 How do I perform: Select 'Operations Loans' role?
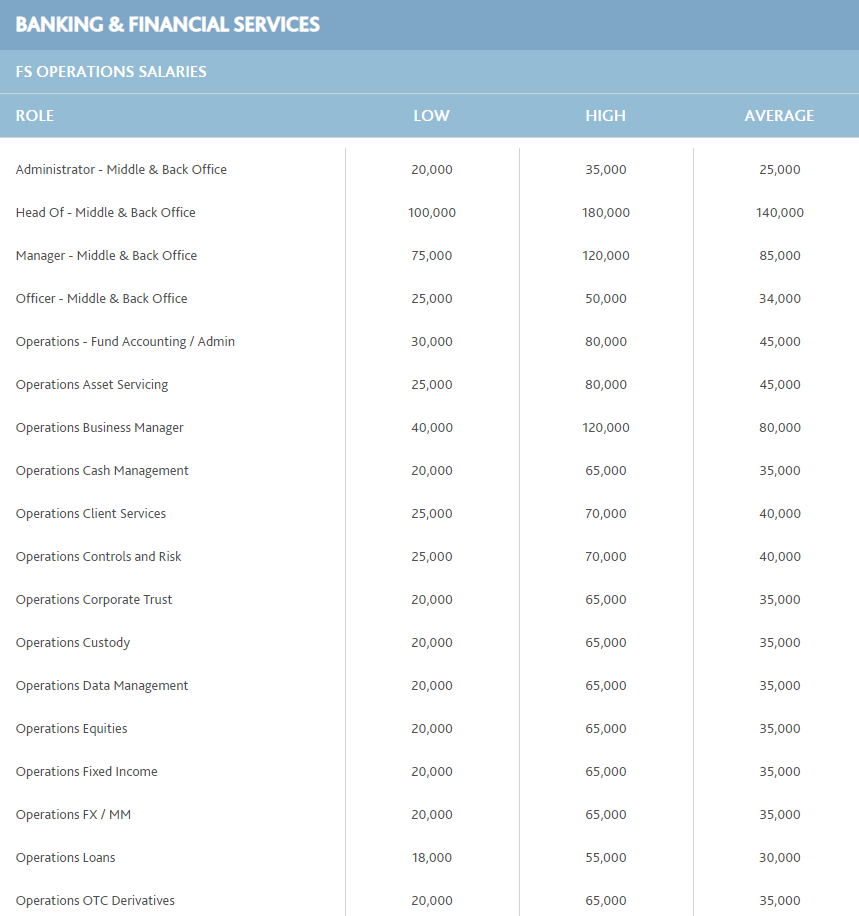(x=65, y=858)
